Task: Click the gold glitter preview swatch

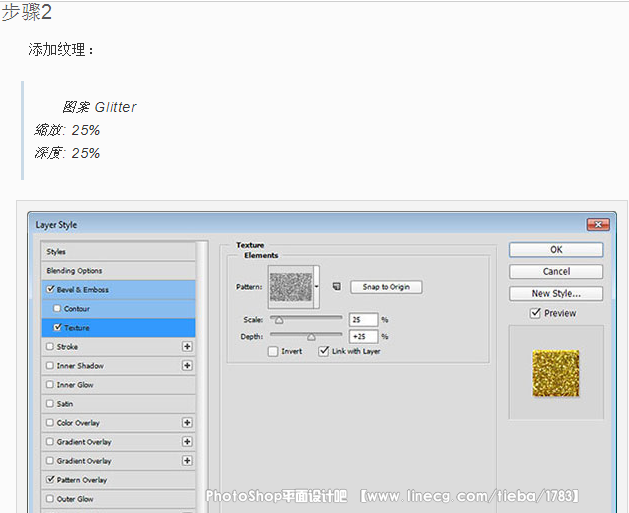Action: coord(556,373)
